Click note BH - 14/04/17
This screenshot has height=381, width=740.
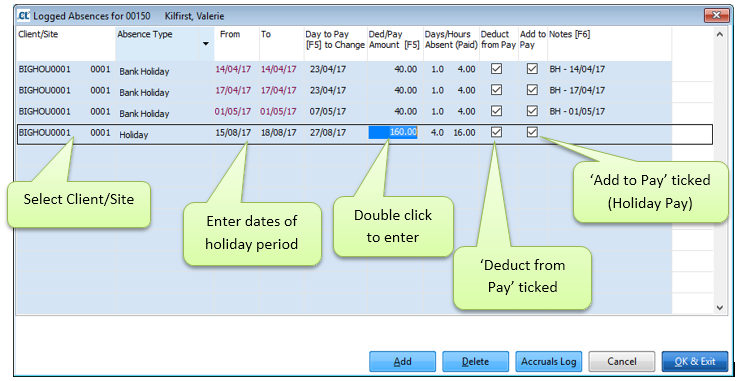tap(577, 69)
